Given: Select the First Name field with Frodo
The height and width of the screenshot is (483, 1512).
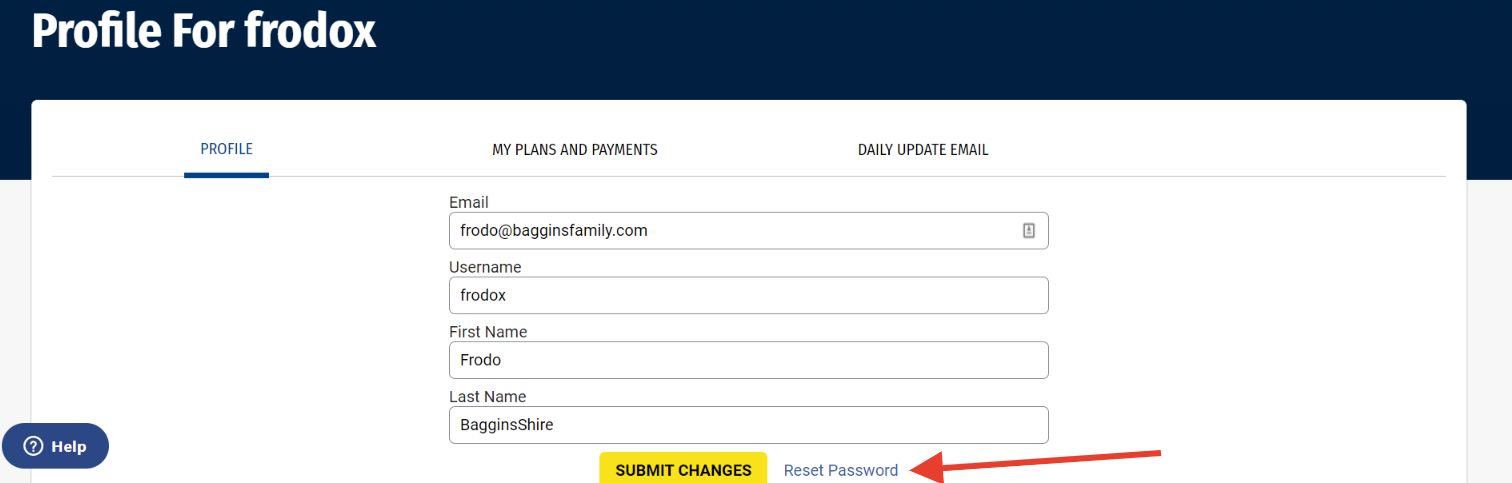Looking at the screenshot, I should click(749, 360).
